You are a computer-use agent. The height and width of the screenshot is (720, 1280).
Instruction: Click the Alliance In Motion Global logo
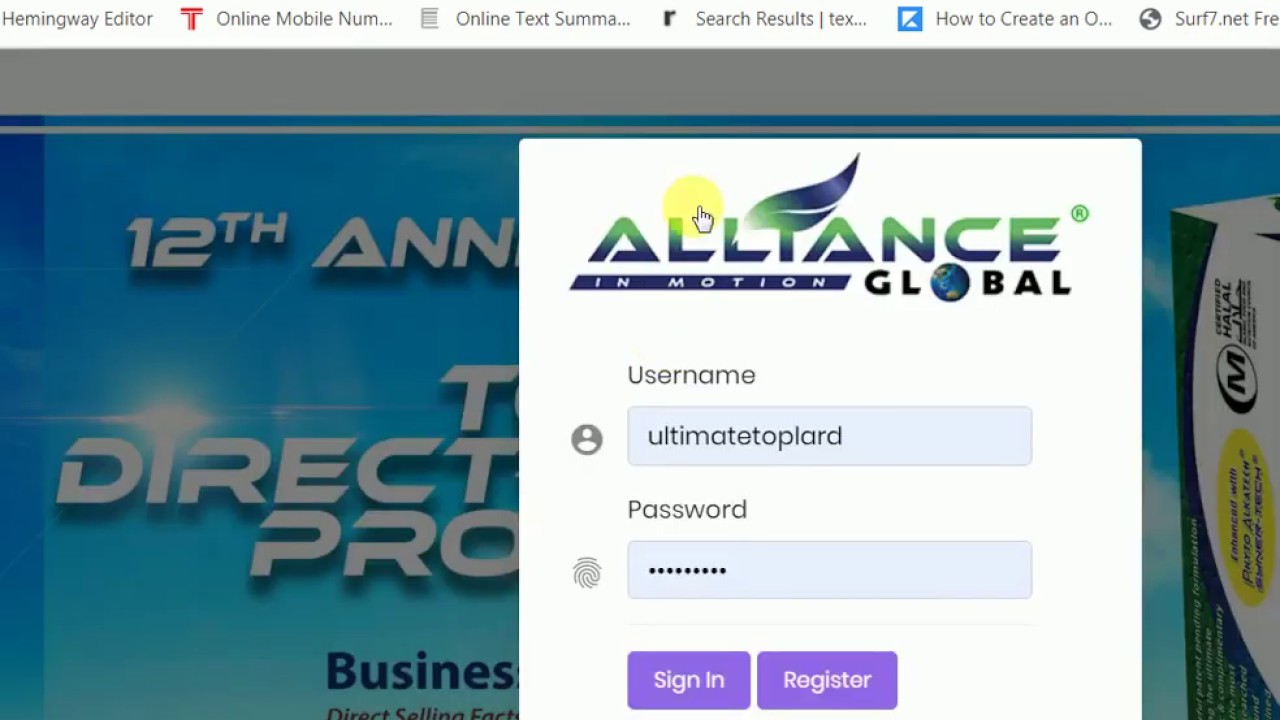[829, 228]
